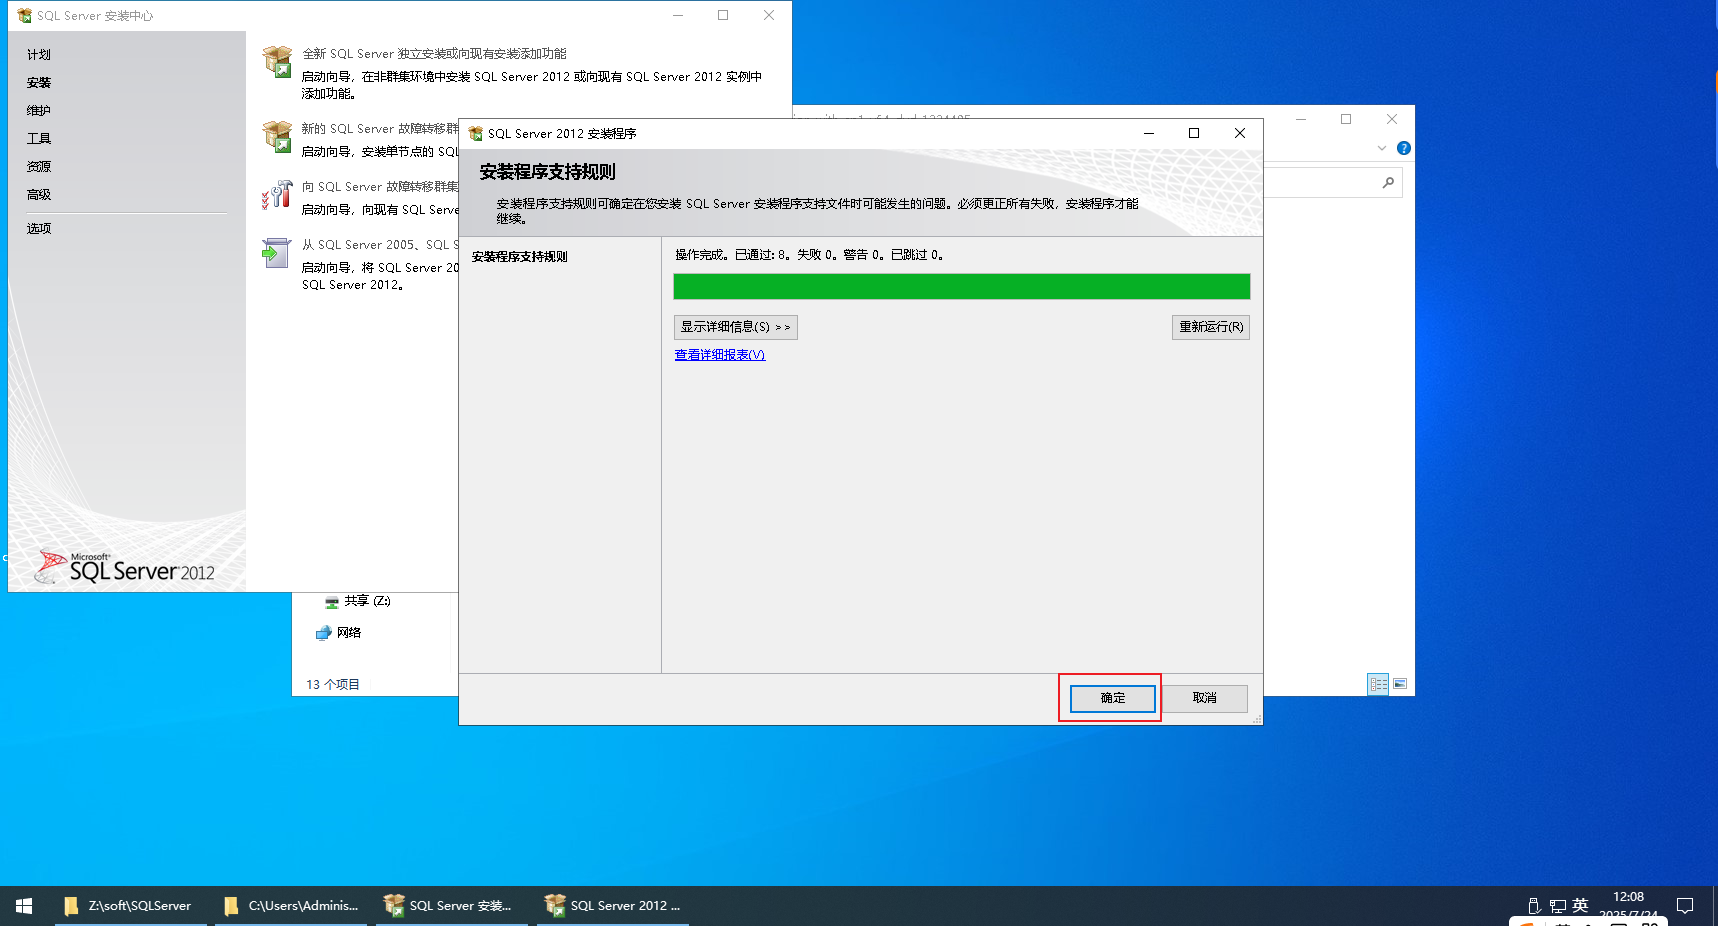Click the 确定 button in setup dialog
1718x926 pixels.
coord(1112,698)
